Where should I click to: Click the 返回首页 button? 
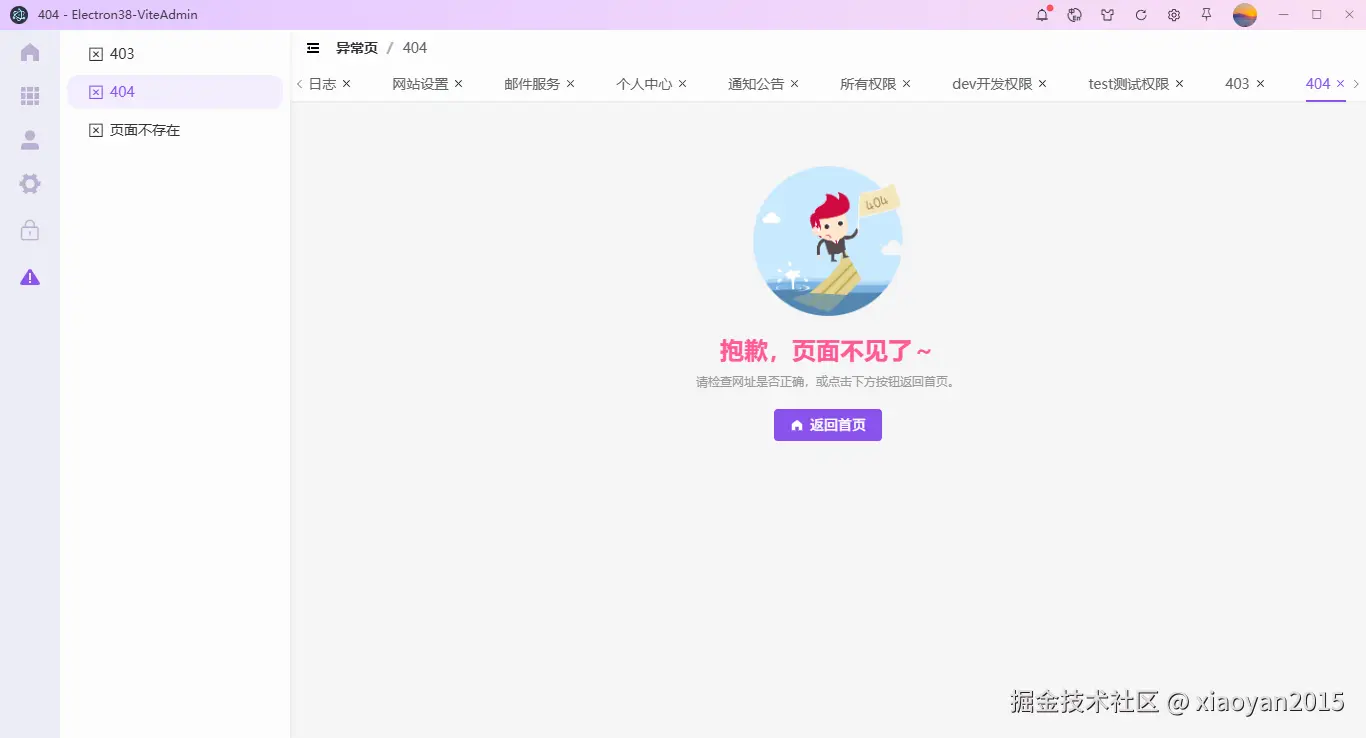point(827,424)
